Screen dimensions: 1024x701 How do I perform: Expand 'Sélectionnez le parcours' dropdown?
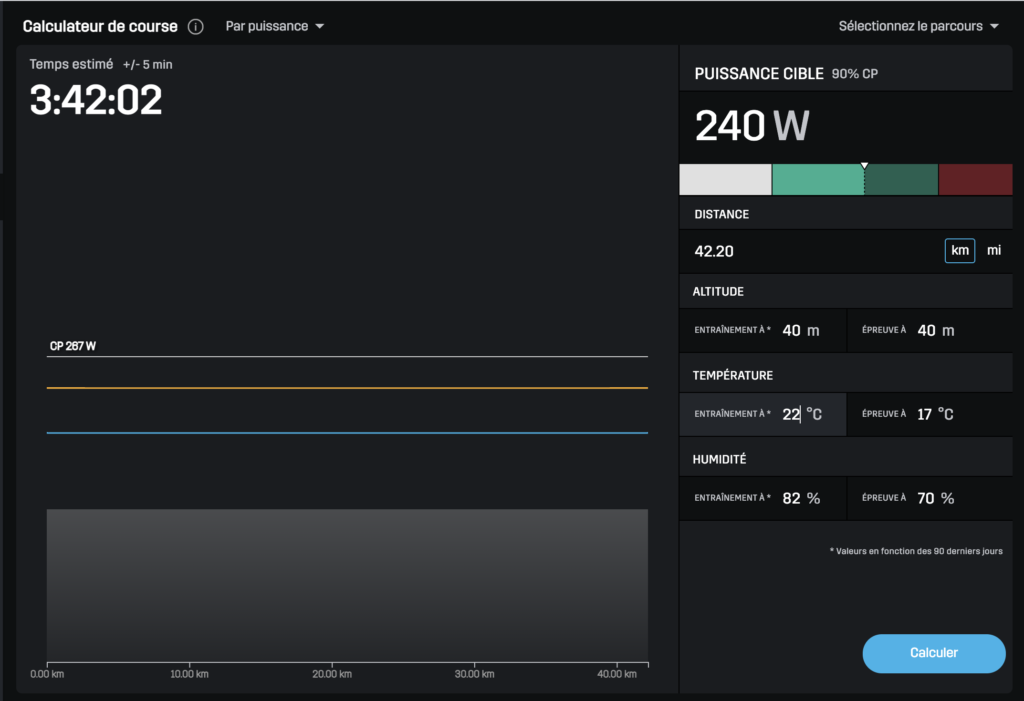click(918, 26)
